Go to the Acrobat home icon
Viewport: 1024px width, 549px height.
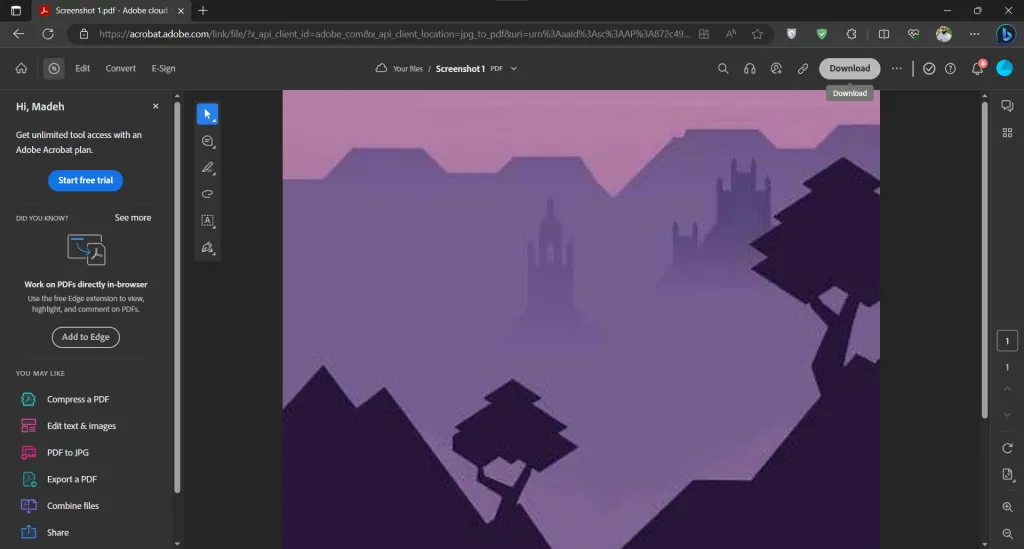point(22,69)
